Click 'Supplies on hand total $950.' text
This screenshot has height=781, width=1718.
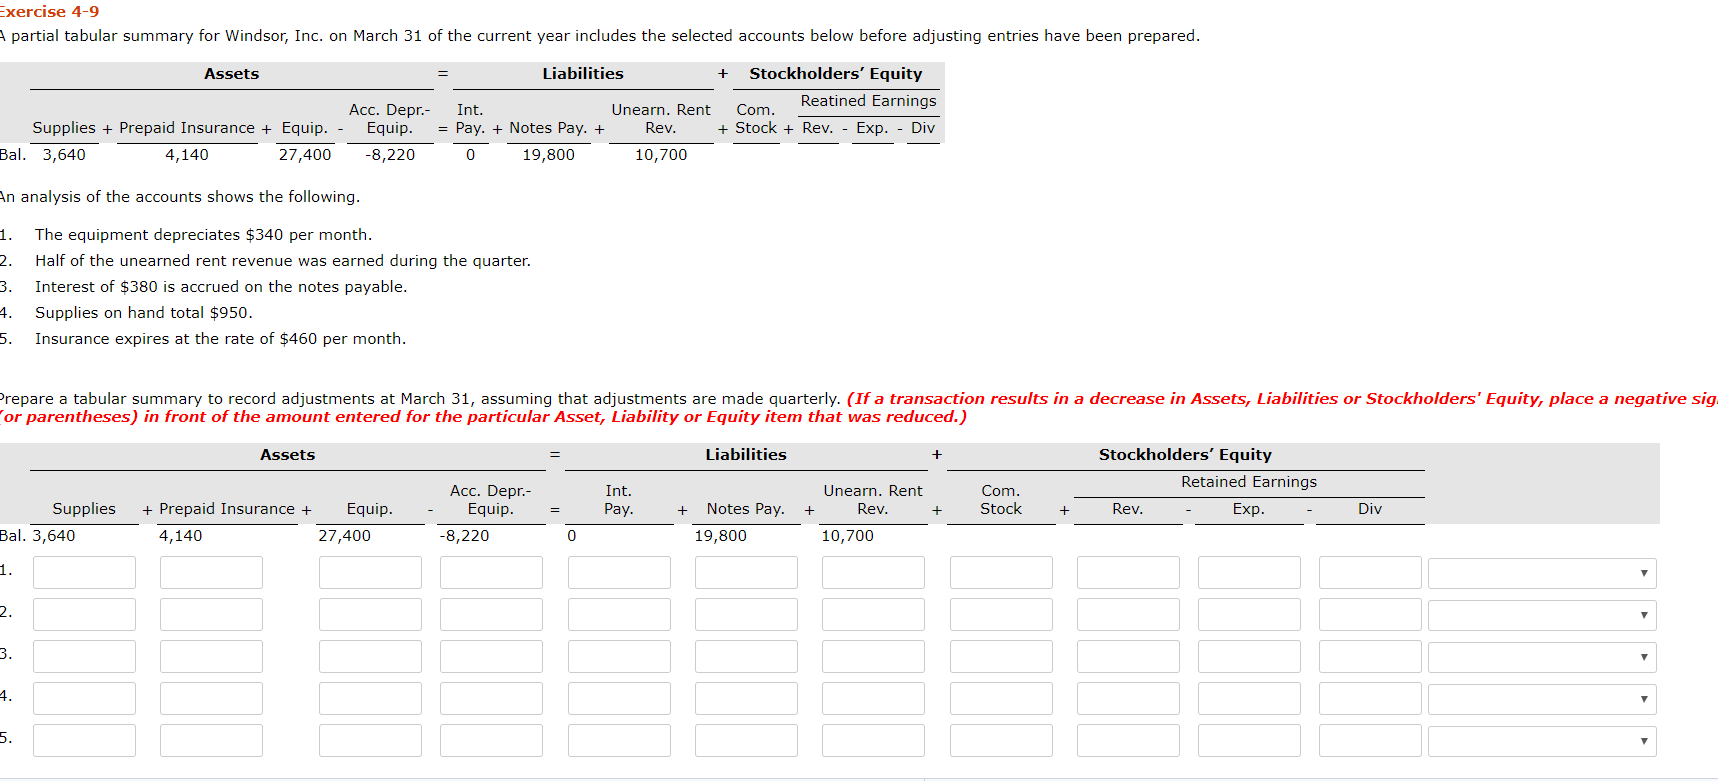pyautogui.click(x=143, y=313)
